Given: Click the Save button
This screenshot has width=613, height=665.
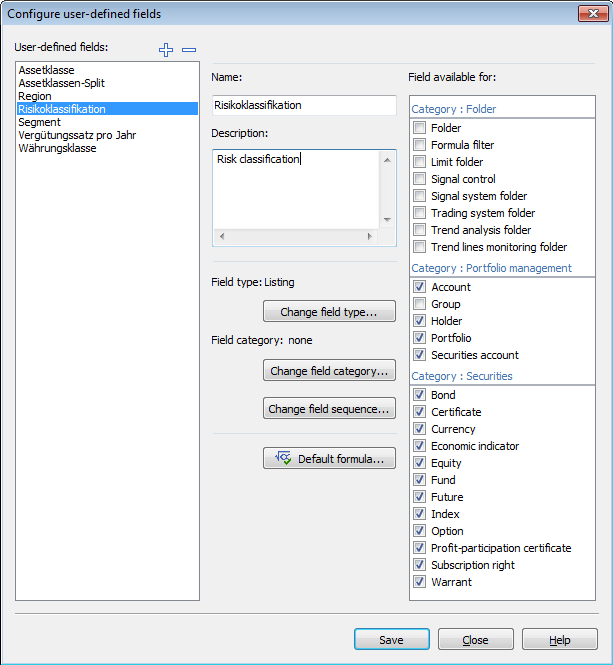Looking at the screenshot, I should [x=391, y=640].
